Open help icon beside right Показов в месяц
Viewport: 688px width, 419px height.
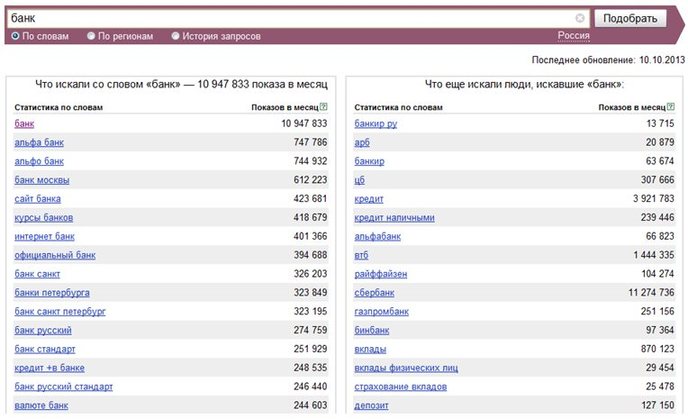[x=671, y=107]
